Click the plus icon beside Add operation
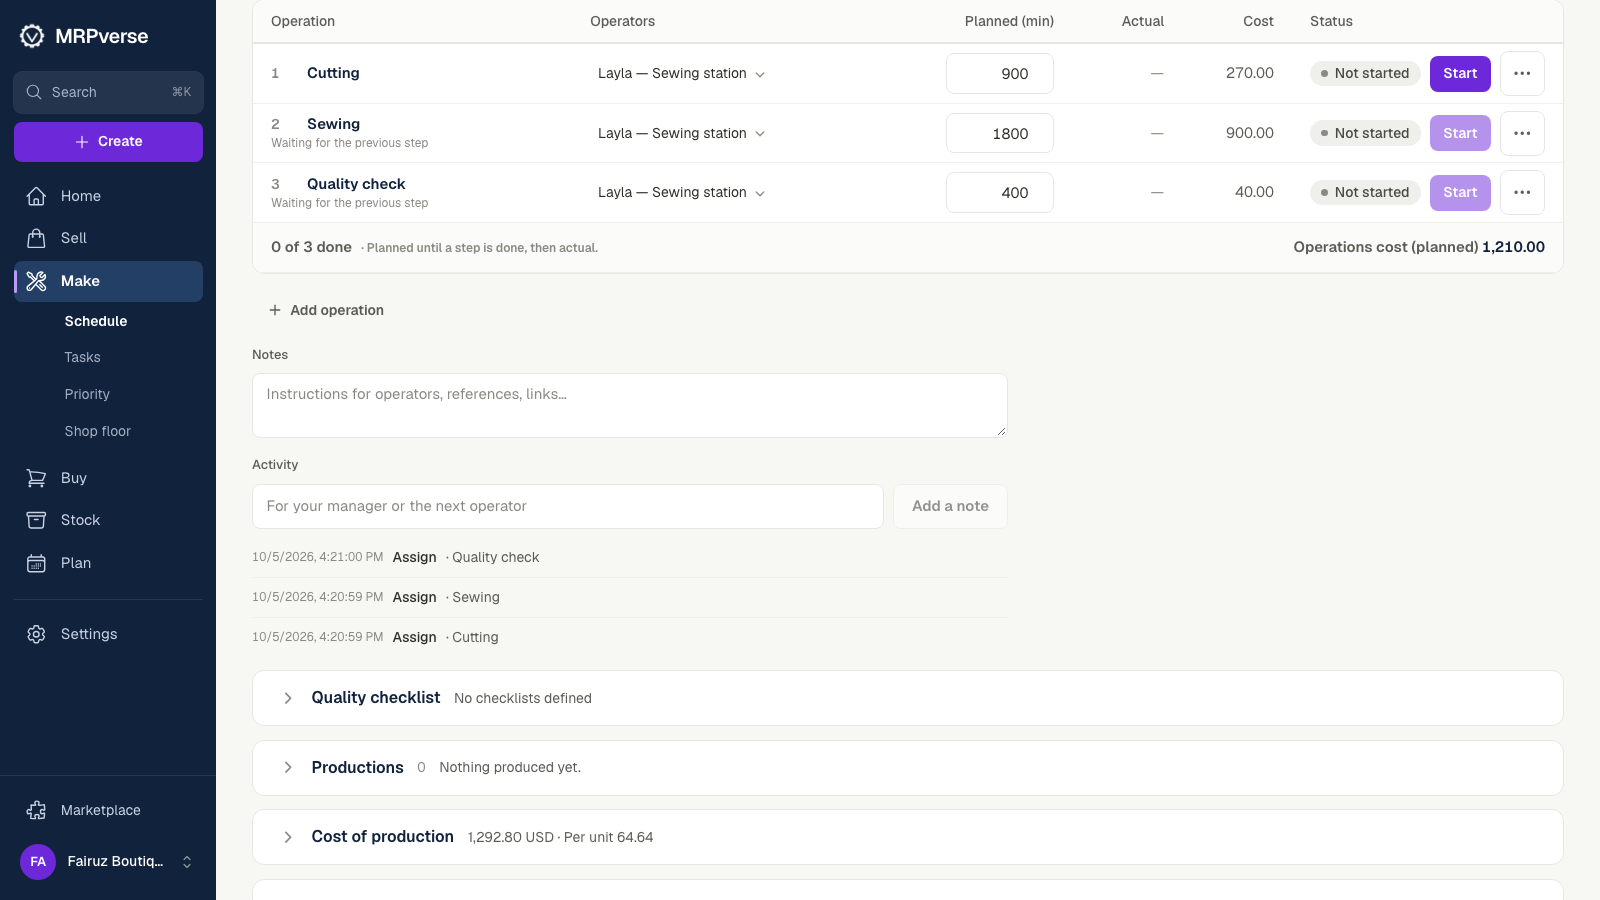Screen dimensions: 1600x900 (275, 310)
